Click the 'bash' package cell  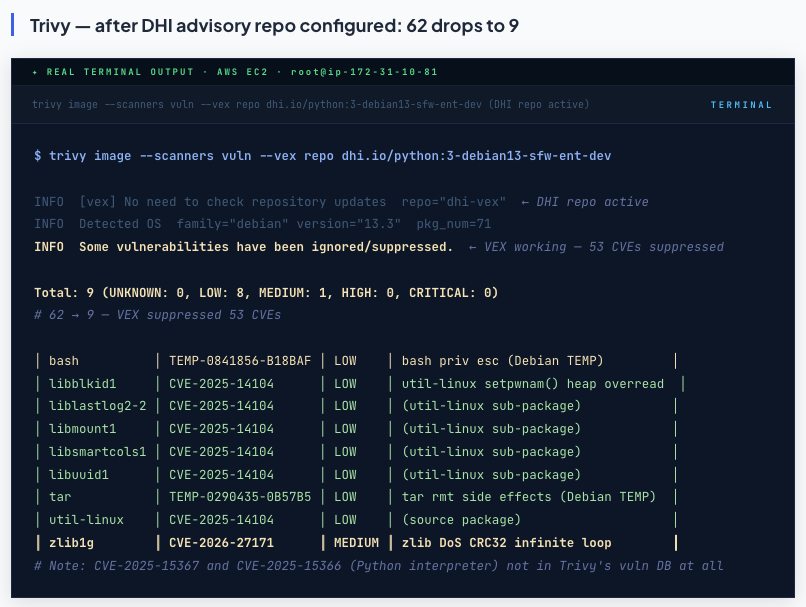64,361
